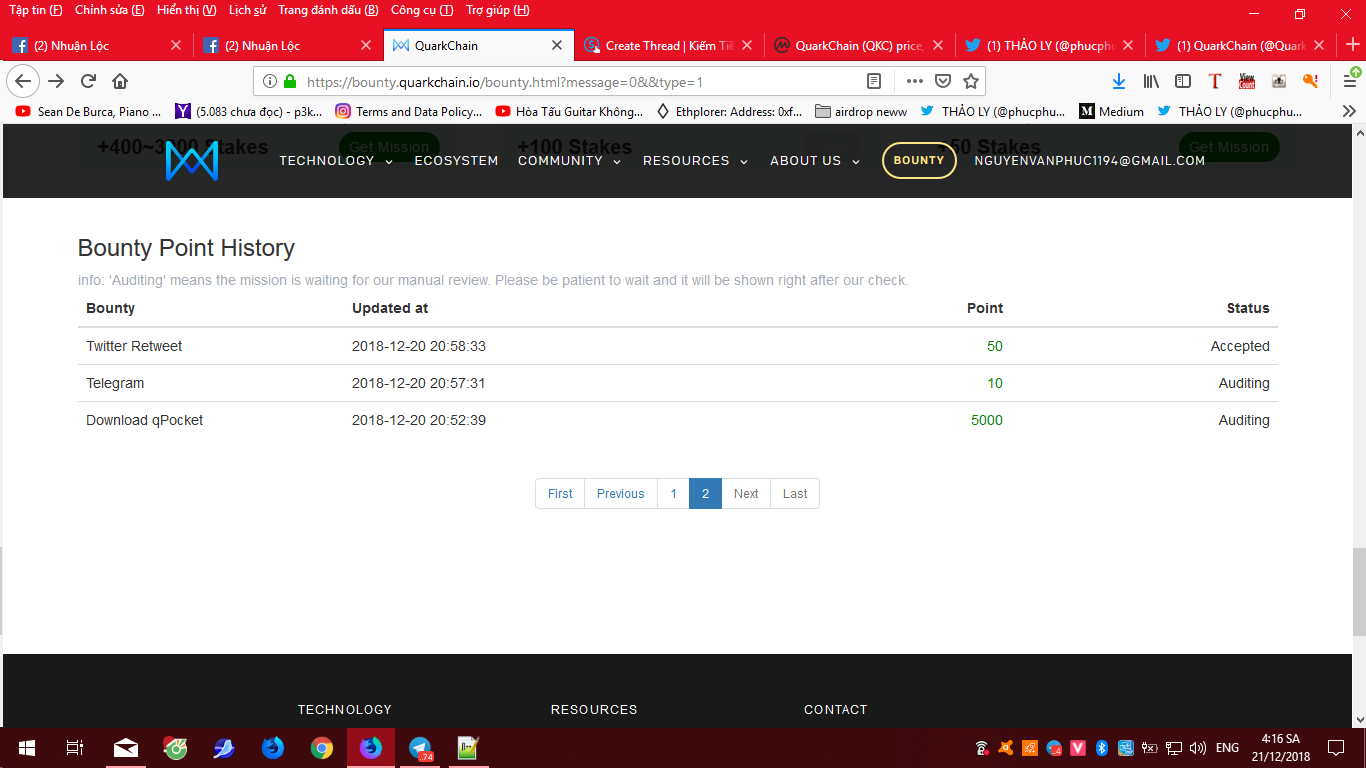
Task: Open the Firefox downloads panel
Action: point(1119,81)
